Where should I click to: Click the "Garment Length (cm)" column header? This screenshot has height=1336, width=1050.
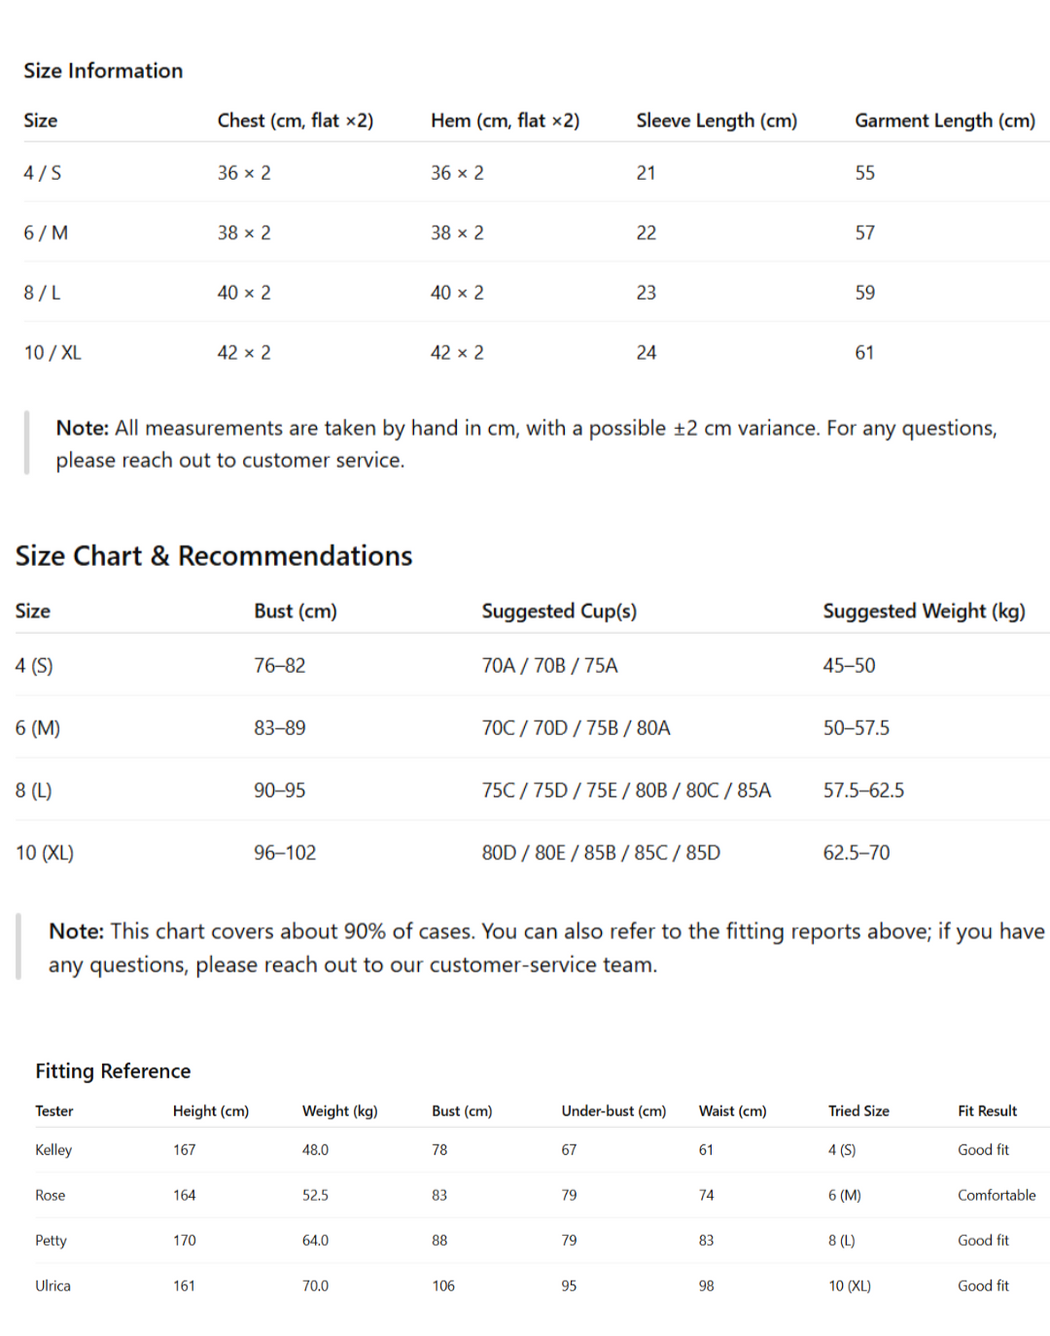pyautogui.click(x=944, y=121)
